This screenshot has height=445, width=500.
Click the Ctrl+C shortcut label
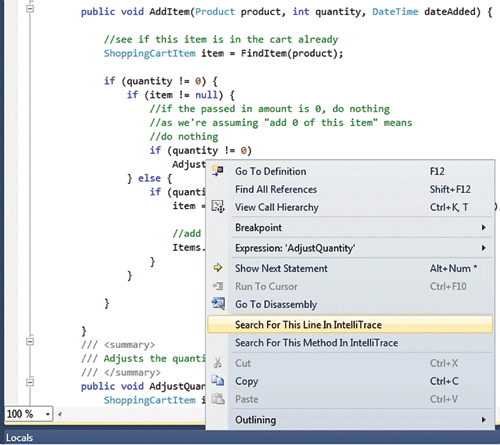click(x=444, y=381)
